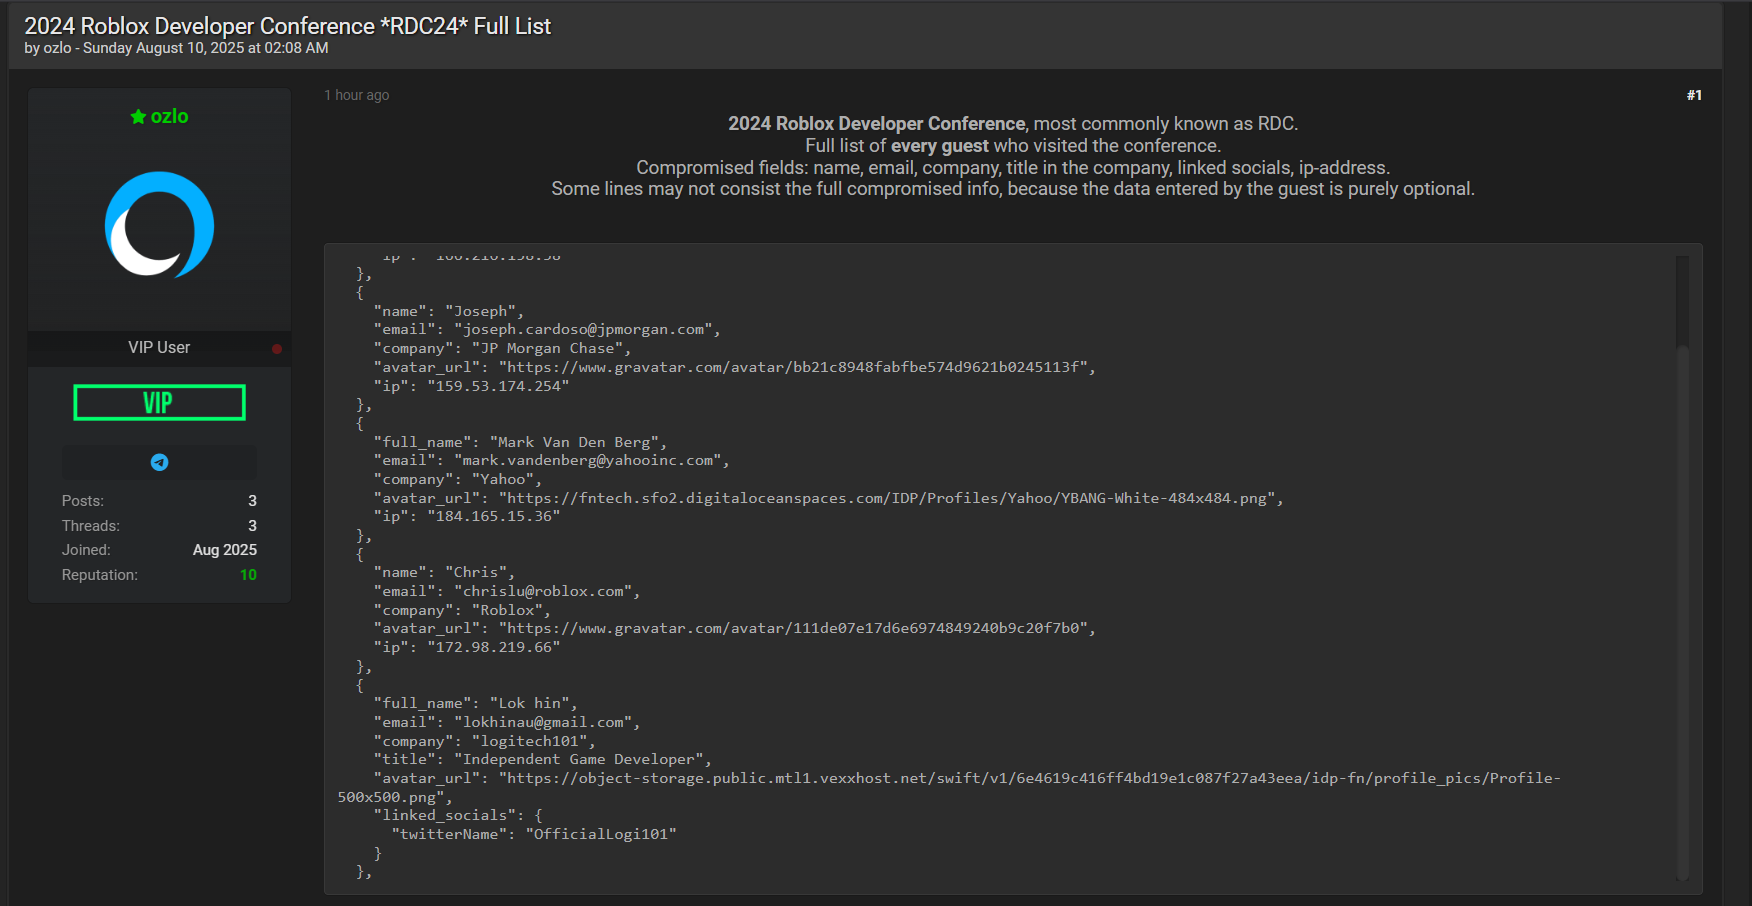The height and width of the screenshot is (906, 1752).
Task: Open the Telegram contact icon in profile
Action: click(x=159, y=462)
